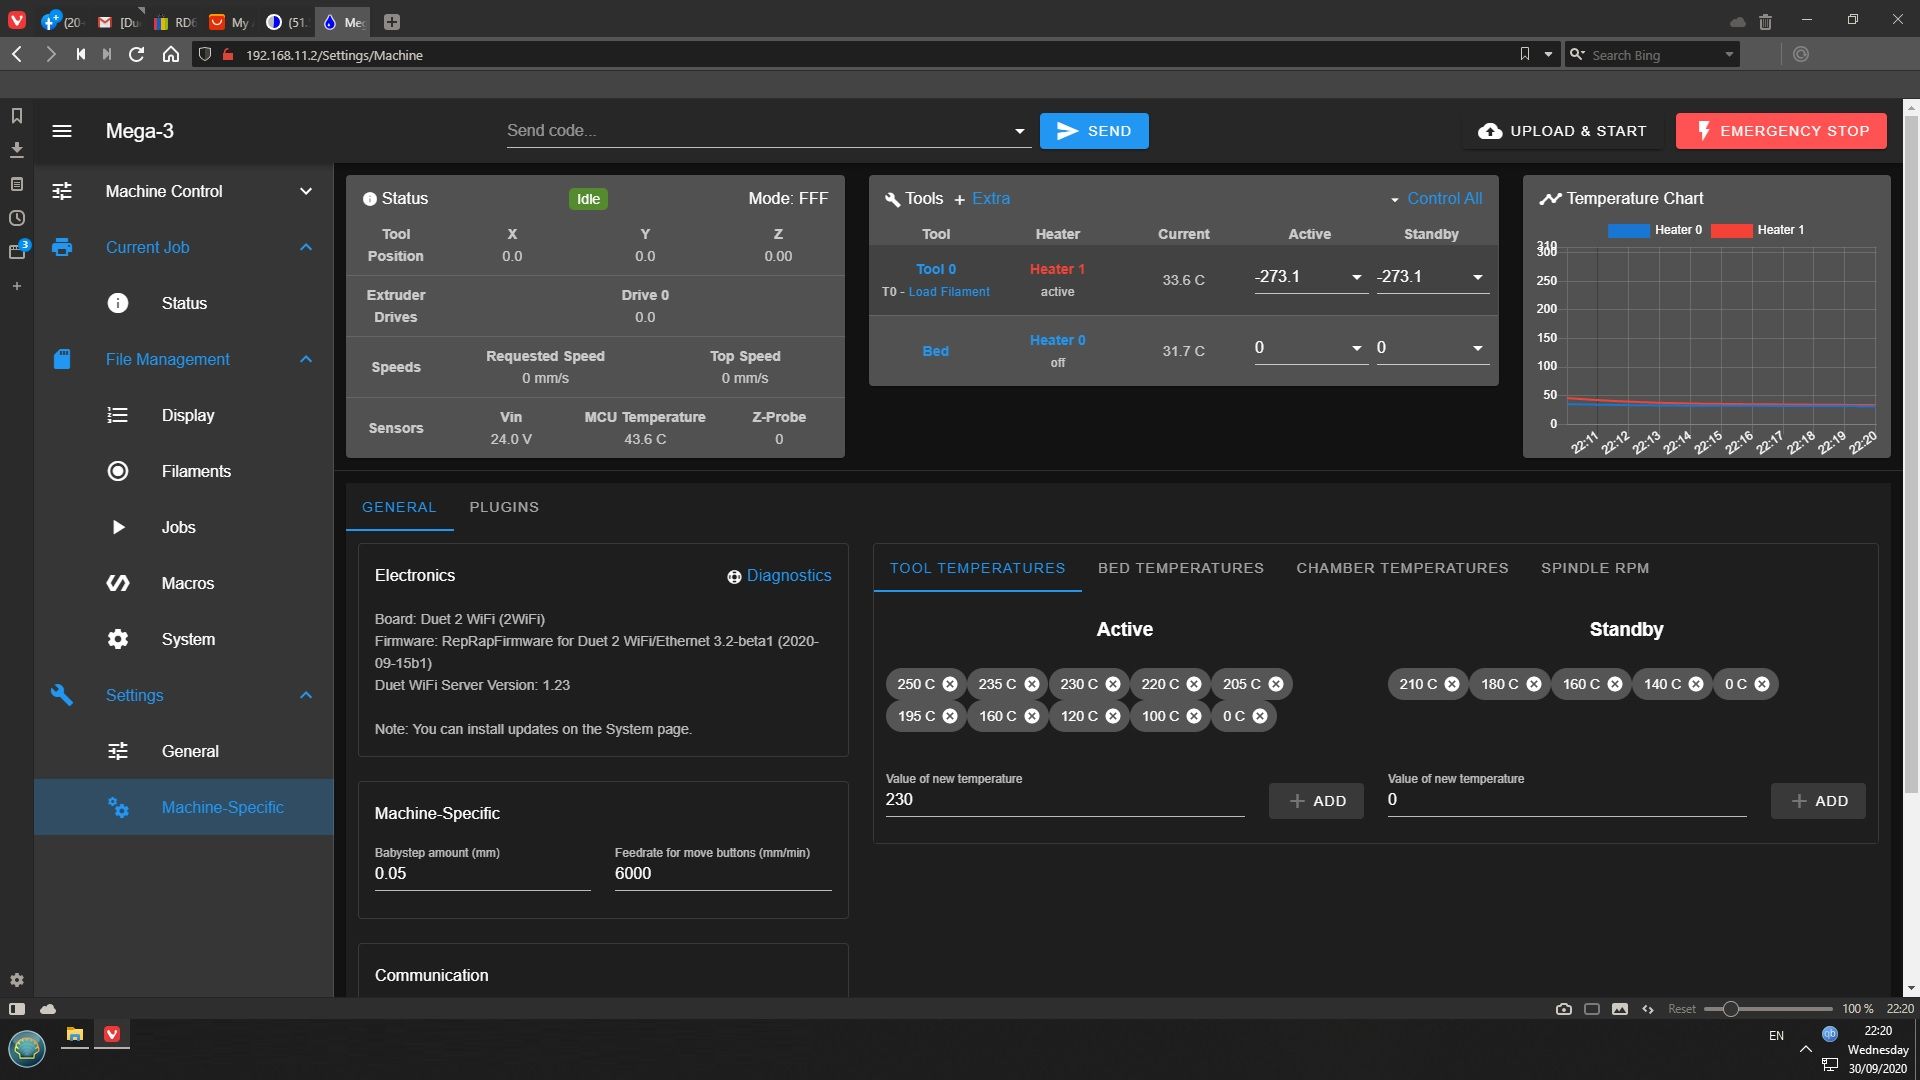This screenshot has height=1080, width=1920.
Task: Toggle Heater 1 visibility in chart legend
Action: point(1757,230)
